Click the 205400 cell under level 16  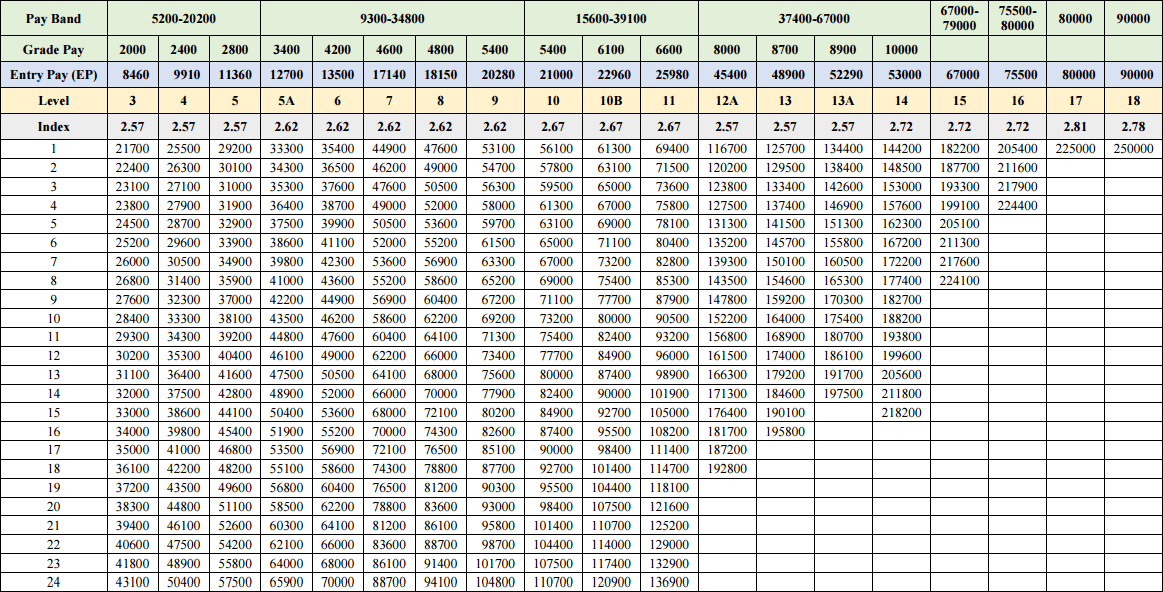1017,148
